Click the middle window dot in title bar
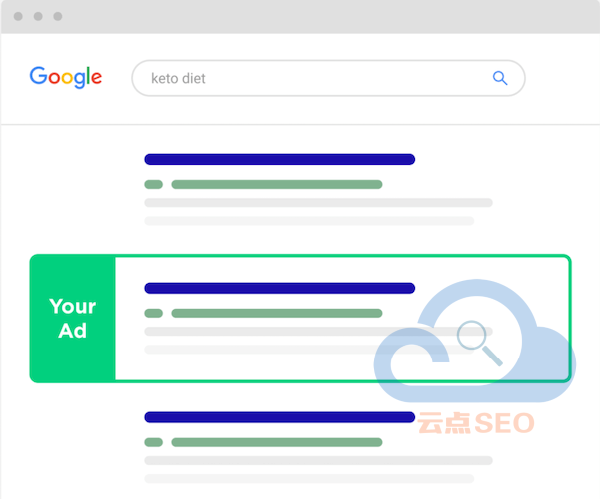This screenshot has height=499, width=600. 39,17
